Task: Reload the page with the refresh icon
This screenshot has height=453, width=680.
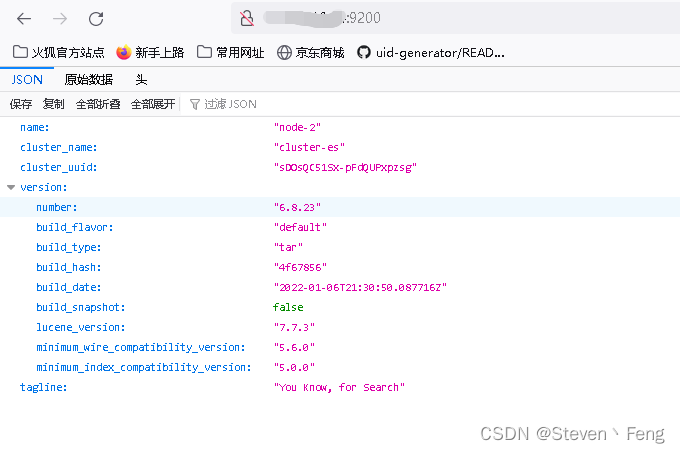Action: click(96, 19)
